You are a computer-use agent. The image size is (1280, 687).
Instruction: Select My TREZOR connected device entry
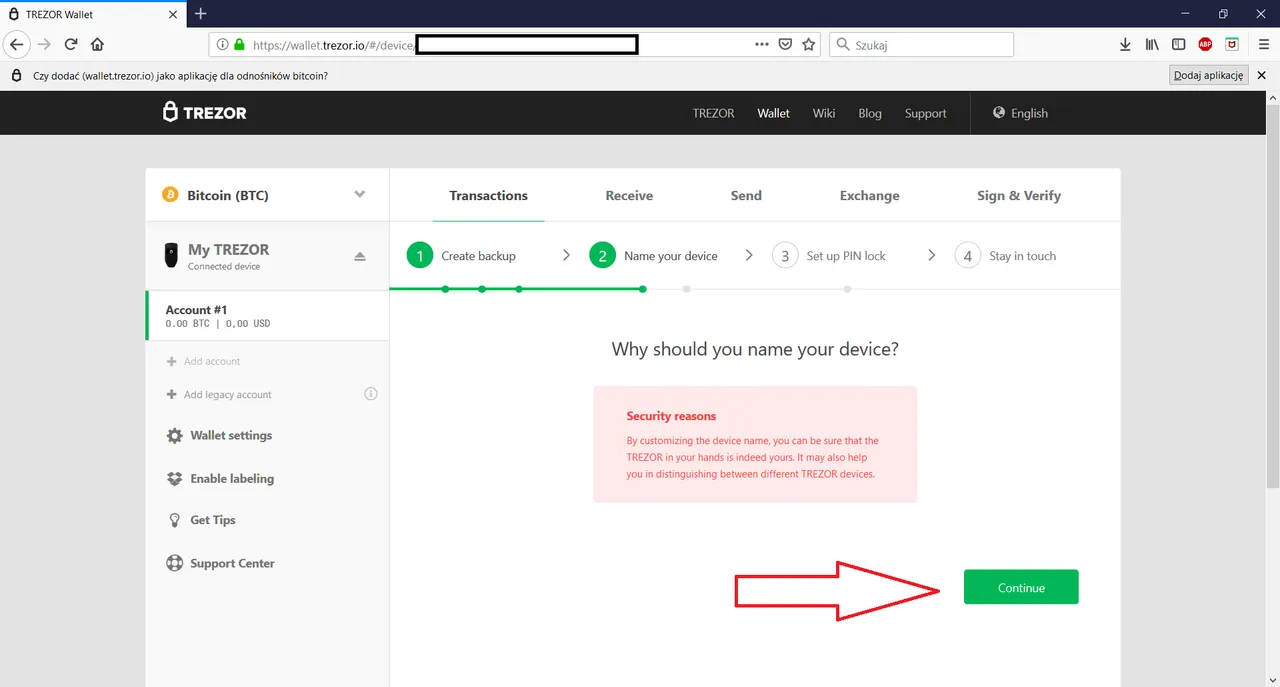point(267,256)
